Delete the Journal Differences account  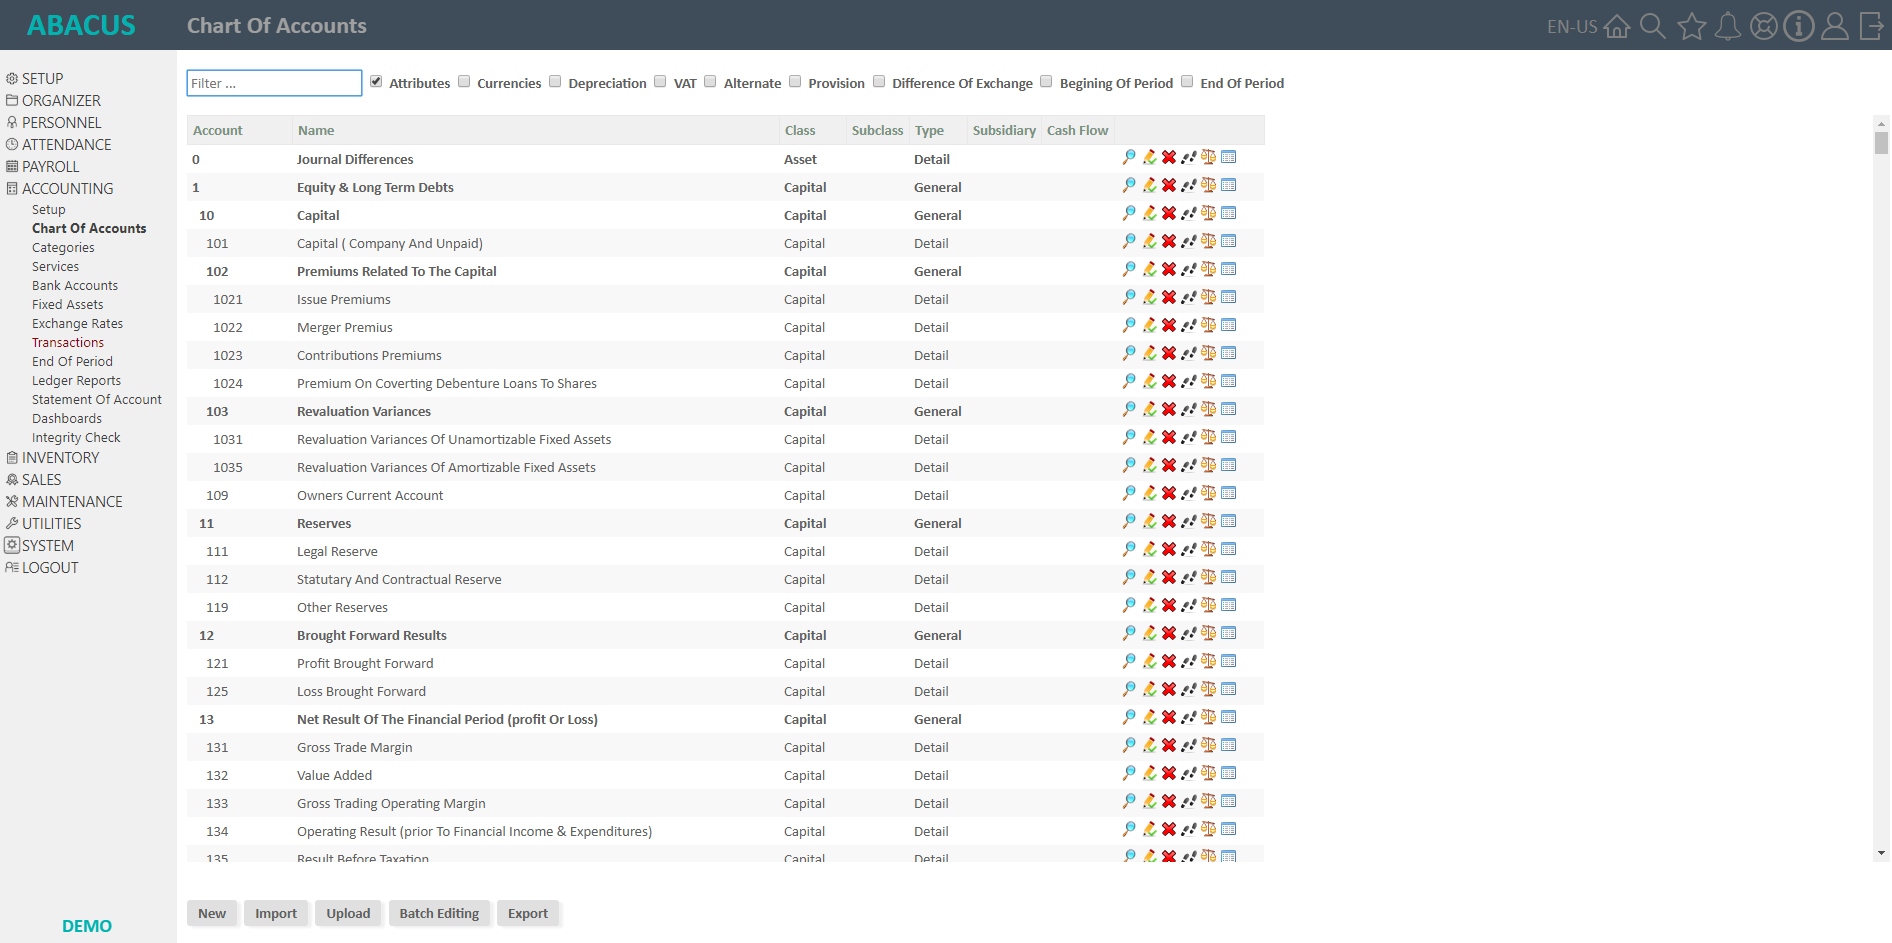click(1168, 158)
